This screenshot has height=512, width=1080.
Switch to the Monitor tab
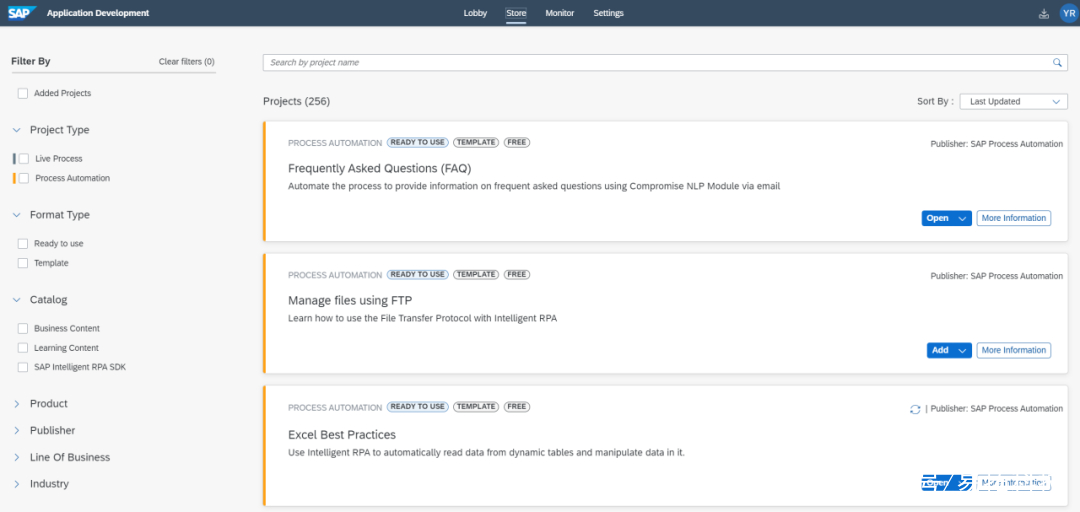point(560,13)
